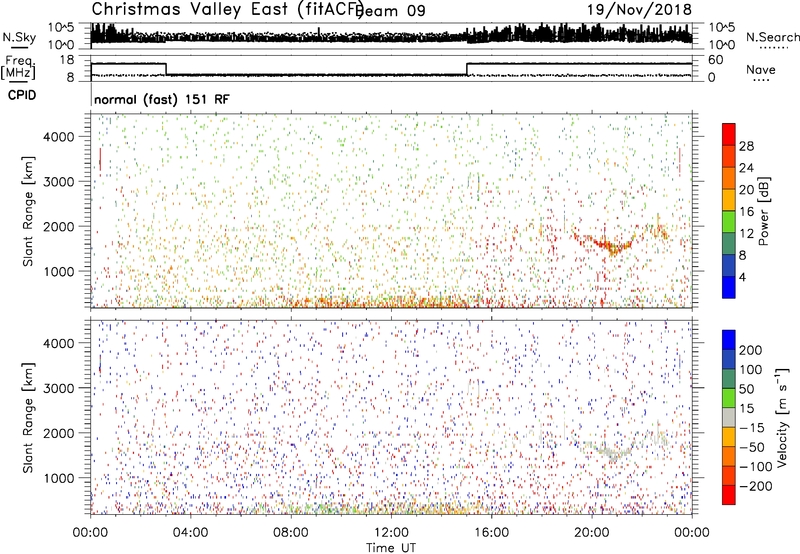This screenshot has width=800, height=554.
Task: Select the N.Search legend label
Action: [772, 37]
